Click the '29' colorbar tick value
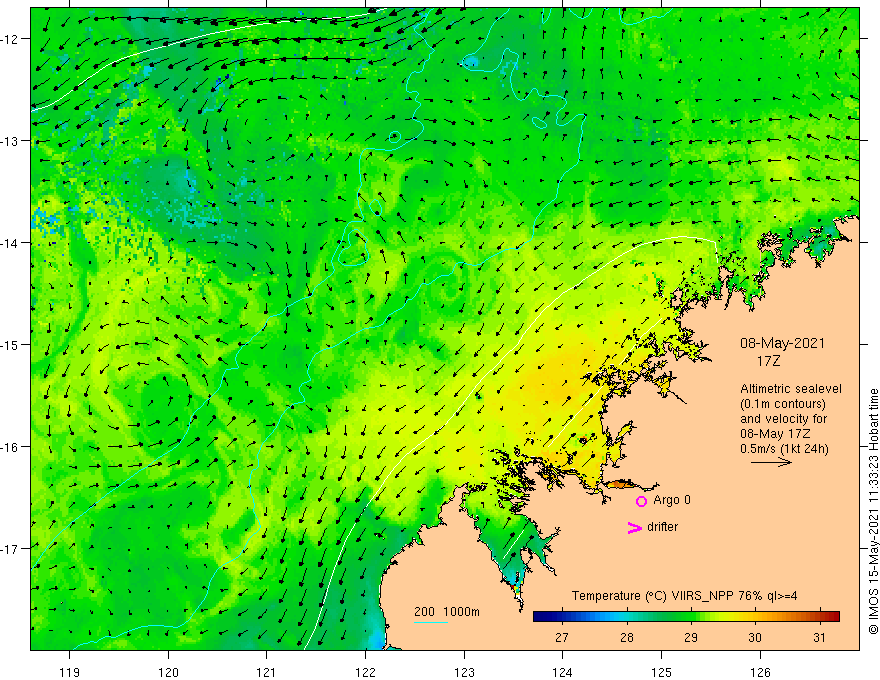The width and height of the screenshot is (880, 680). [691, 637]
